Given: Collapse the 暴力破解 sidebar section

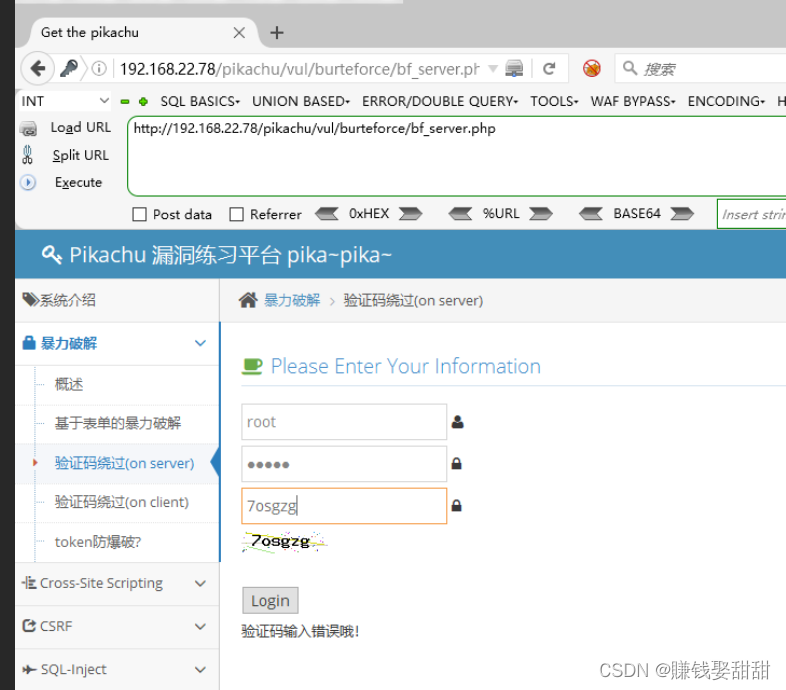Looking at the screenshot, I should tap(201, 343).
